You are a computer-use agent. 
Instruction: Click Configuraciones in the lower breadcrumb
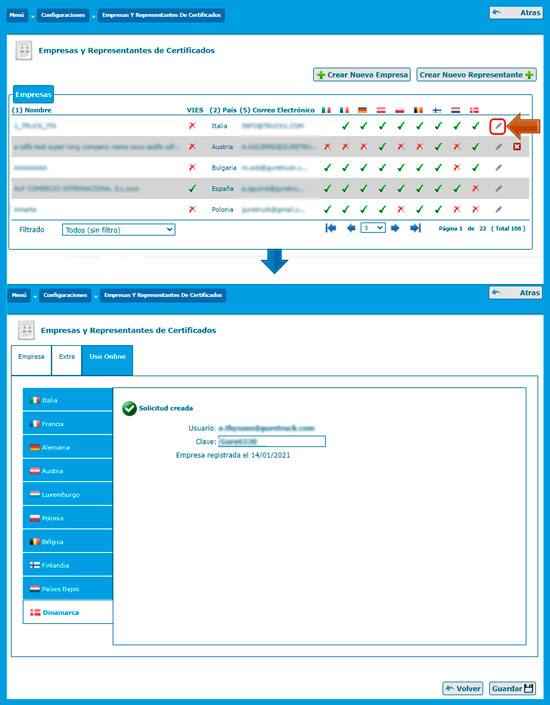(x=65, y=295)
